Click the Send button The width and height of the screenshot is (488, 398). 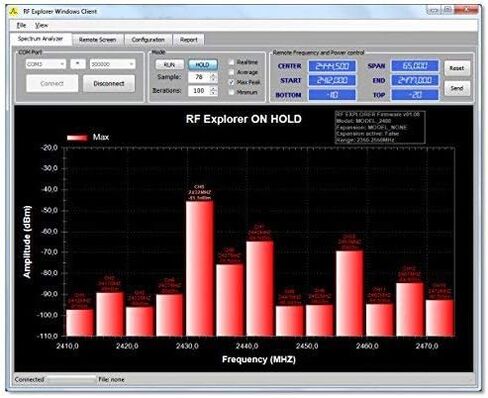point(457,88)
